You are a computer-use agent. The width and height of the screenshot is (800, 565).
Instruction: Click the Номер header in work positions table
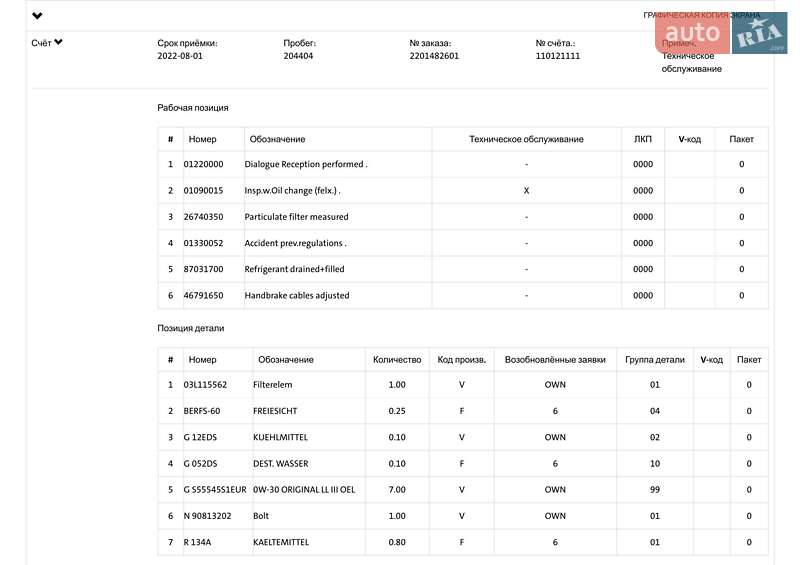(x=203, y=139)
